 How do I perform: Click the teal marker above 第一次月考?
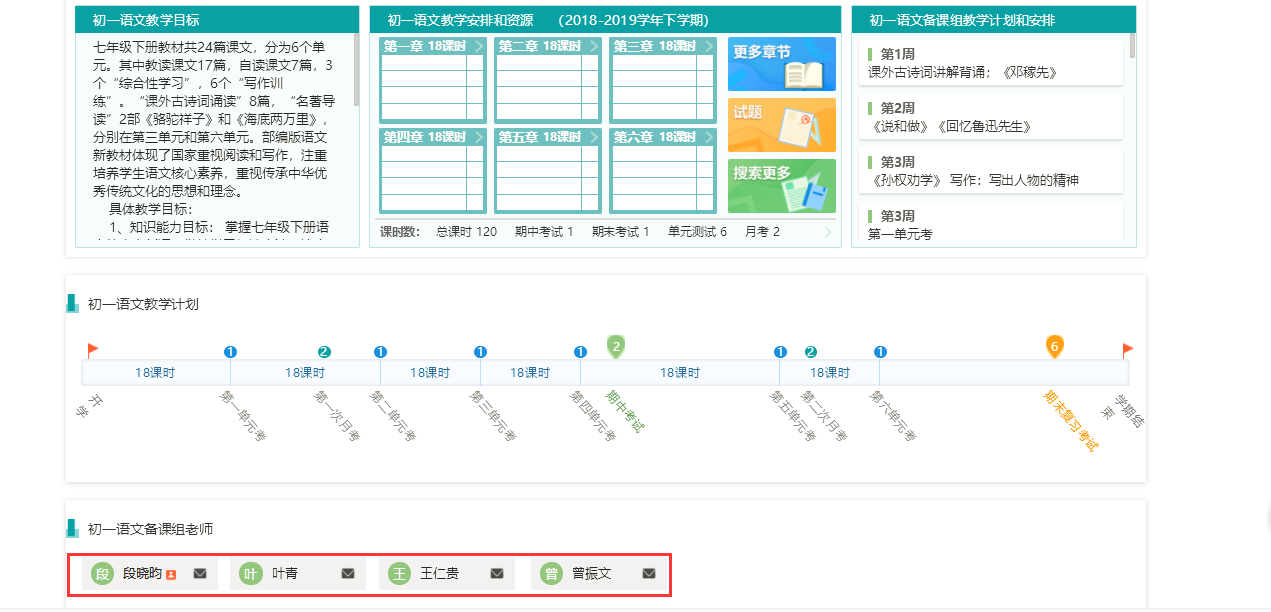pyautogui.click(x=324, y=352)
